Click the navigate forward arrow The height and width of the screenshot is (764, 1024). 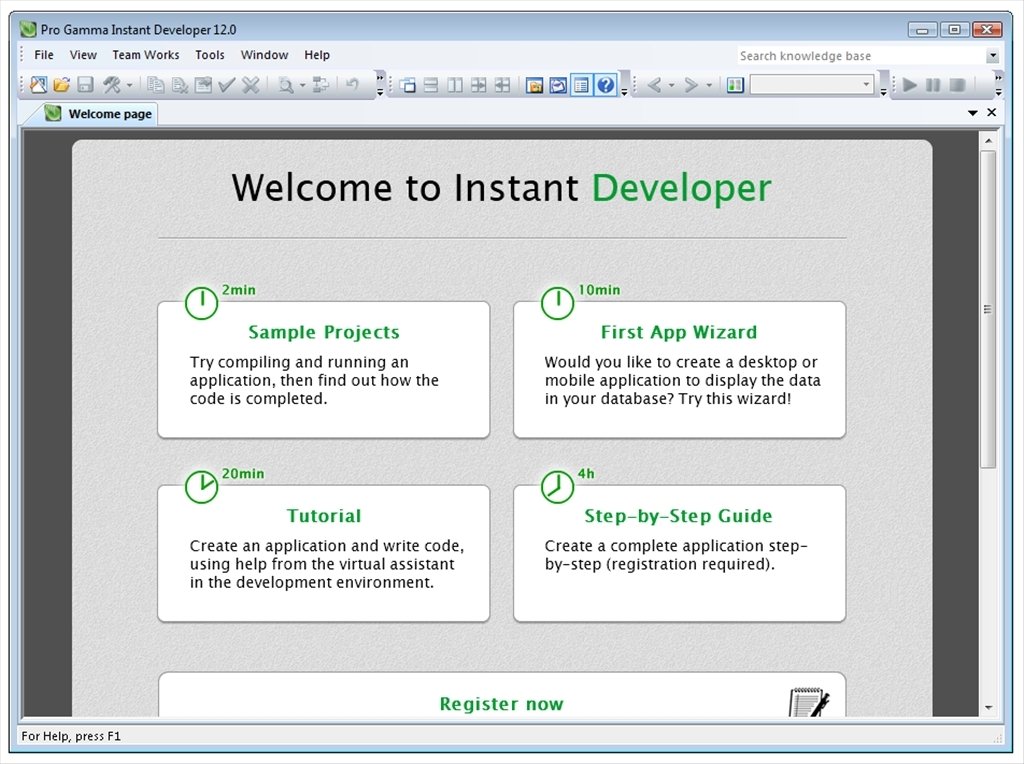coord(691,85)
